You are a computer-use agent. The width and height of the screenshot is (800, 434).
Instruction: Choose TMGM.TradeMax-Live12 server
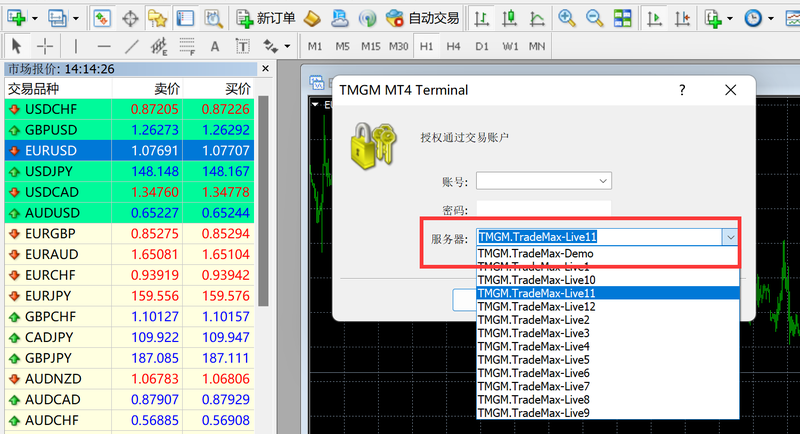click(608, 307)
